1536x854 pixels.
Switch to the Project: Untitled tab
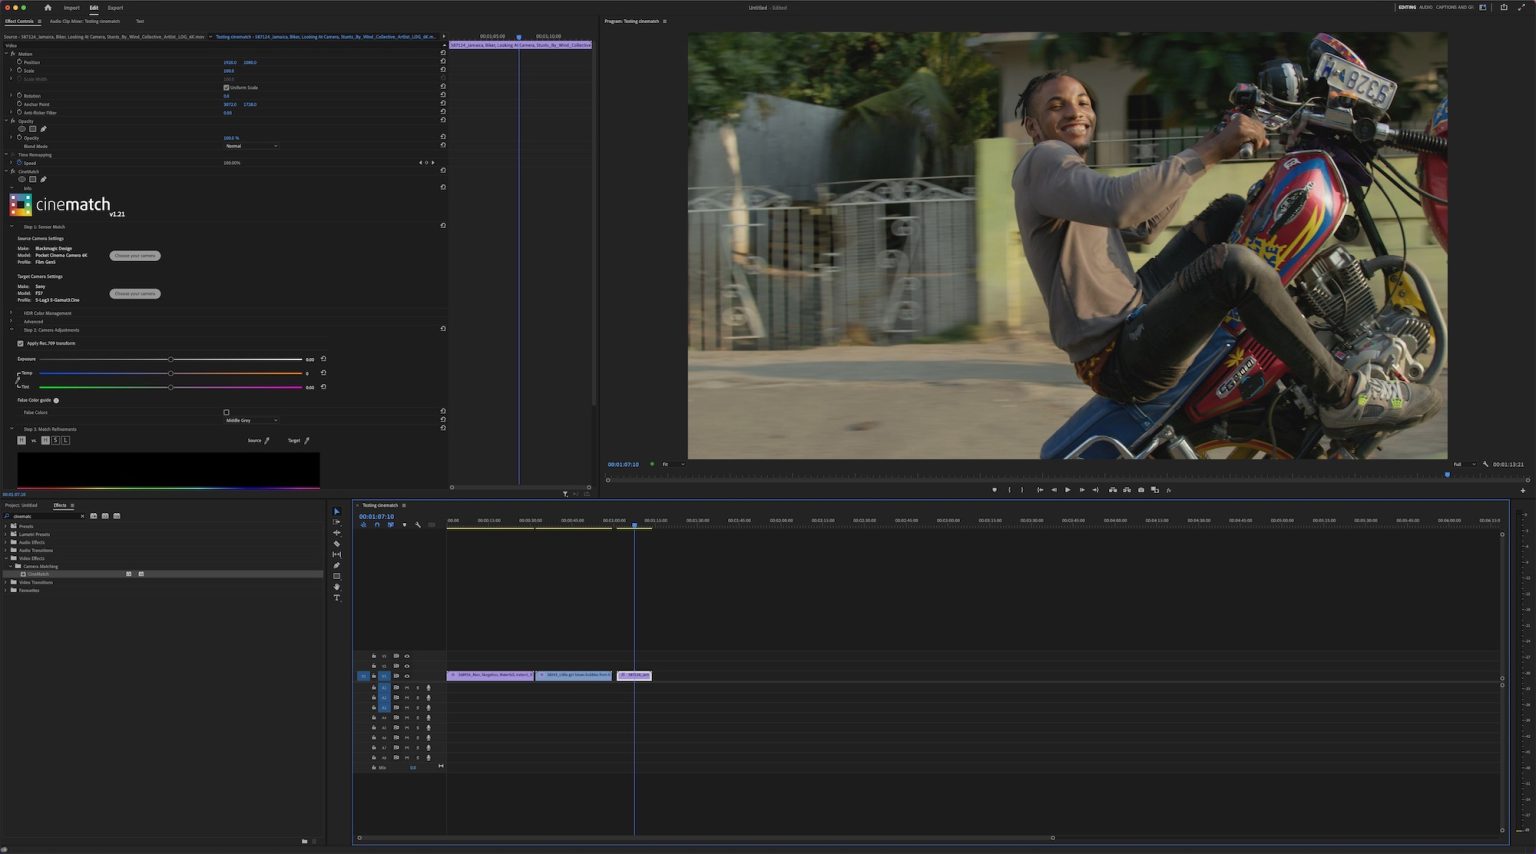pyautogui.click(x=21, y=505)
